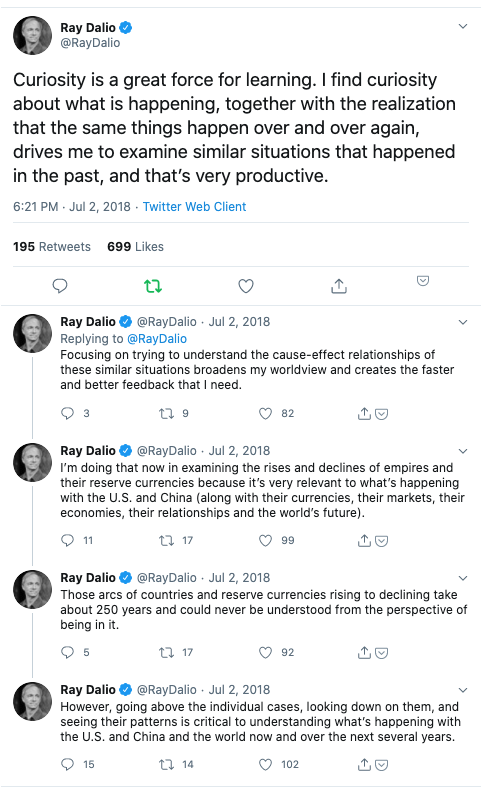Image resolution: width=483 pixels, height=792 pixels.
Task: View the 699 Likes list
Action: pyautogui.click(x=135, y=246)
